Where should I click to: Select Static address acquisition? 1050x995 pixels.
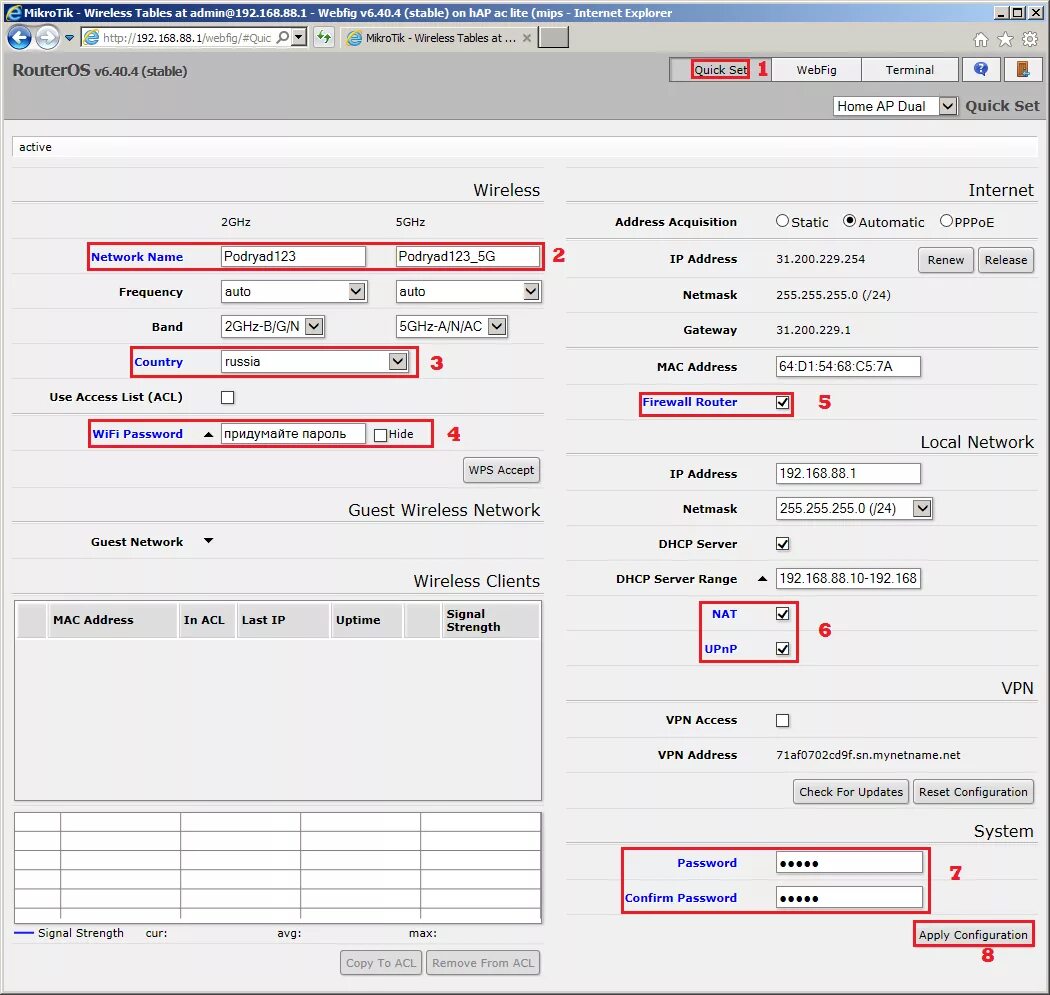coord(782,220)
